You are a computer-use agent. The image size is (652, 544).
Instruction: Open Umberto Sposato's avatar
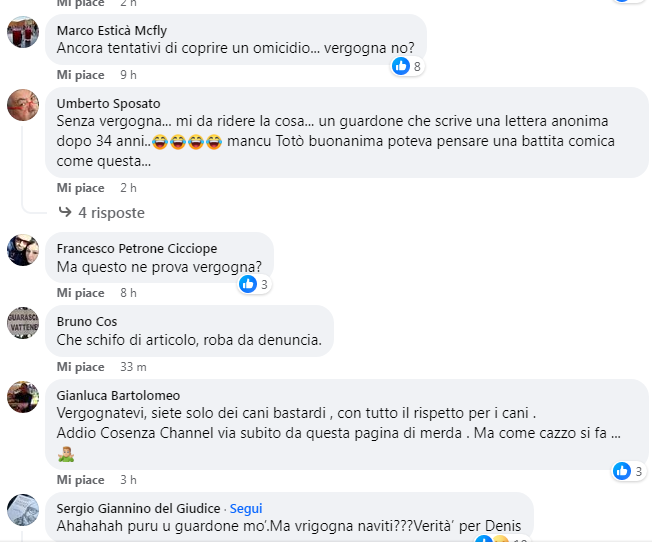coord(23,105)
